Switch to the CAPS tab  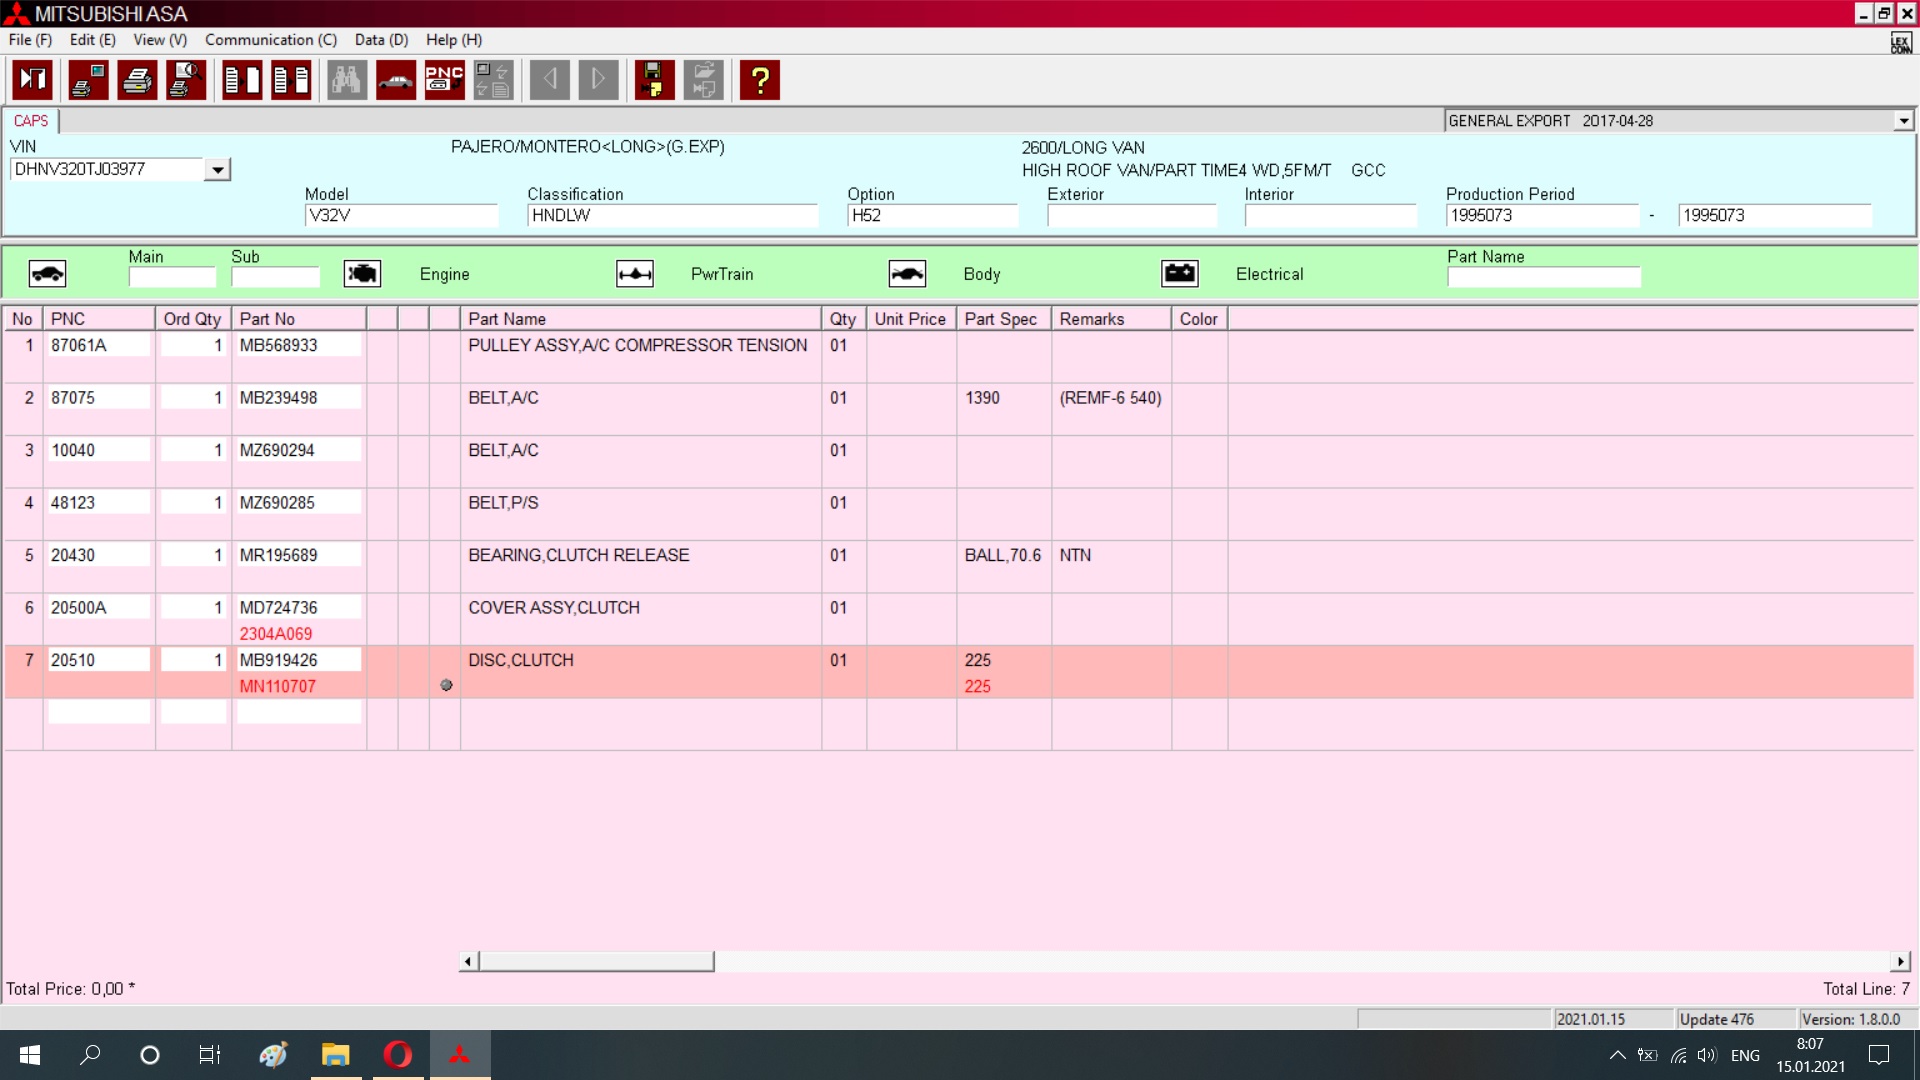[31, 121]
